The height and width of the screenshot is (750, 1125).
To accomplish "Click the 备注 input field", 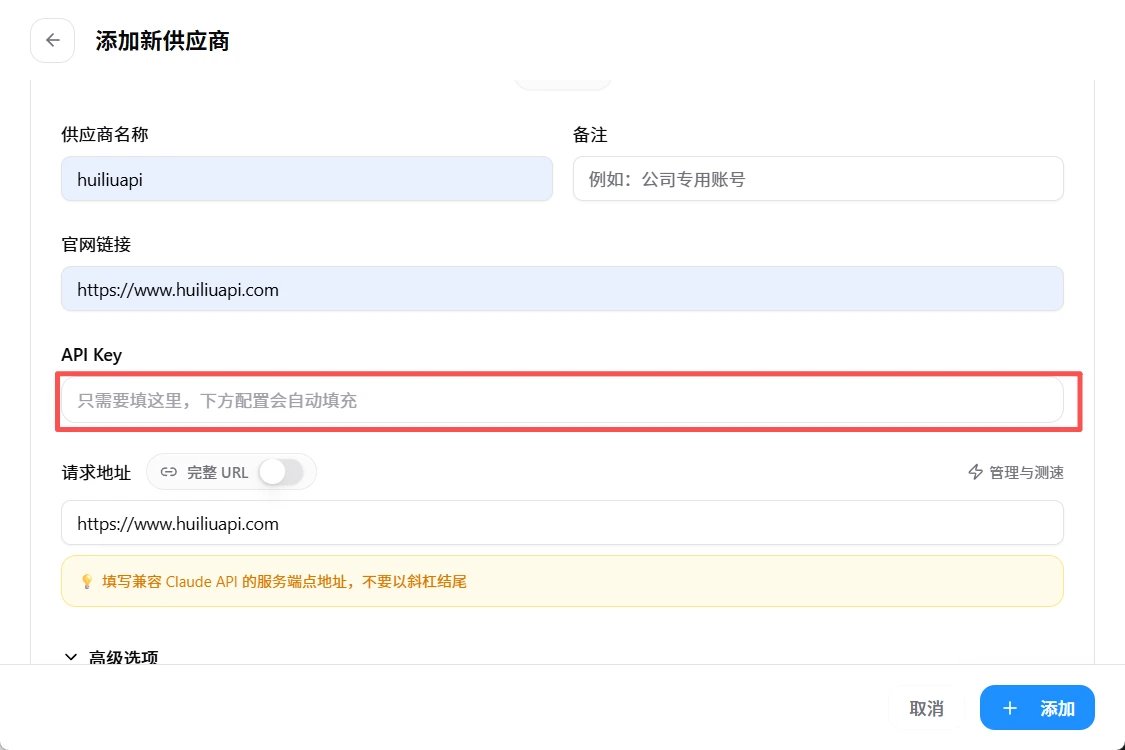I will point(818,179).
